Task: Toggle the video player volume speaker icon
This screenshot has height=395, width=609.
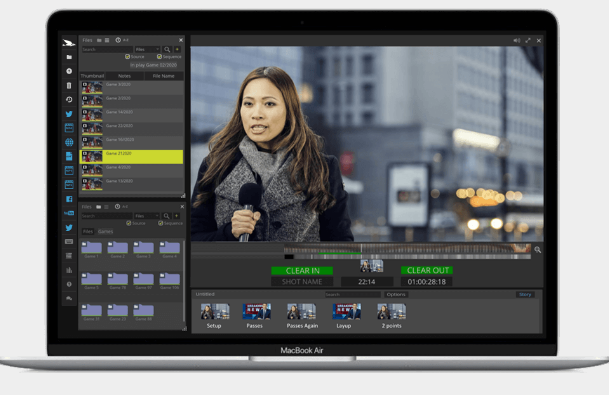Action: point(517,40)
